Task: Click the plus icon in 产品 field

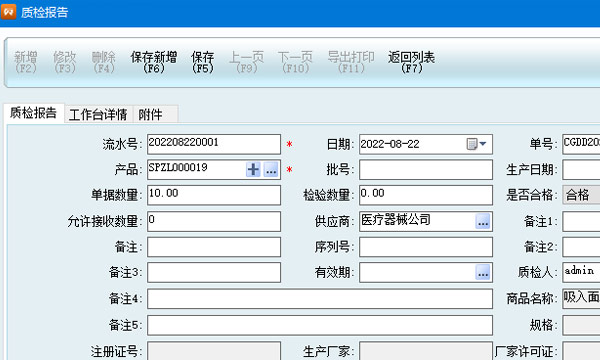Action: (x=253, y=169)
